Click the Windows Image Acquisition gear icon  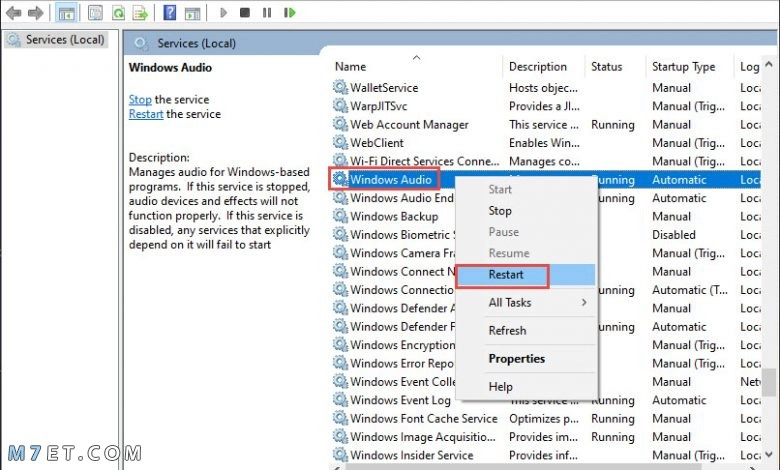pyautogui.click(x=340, y=437)
